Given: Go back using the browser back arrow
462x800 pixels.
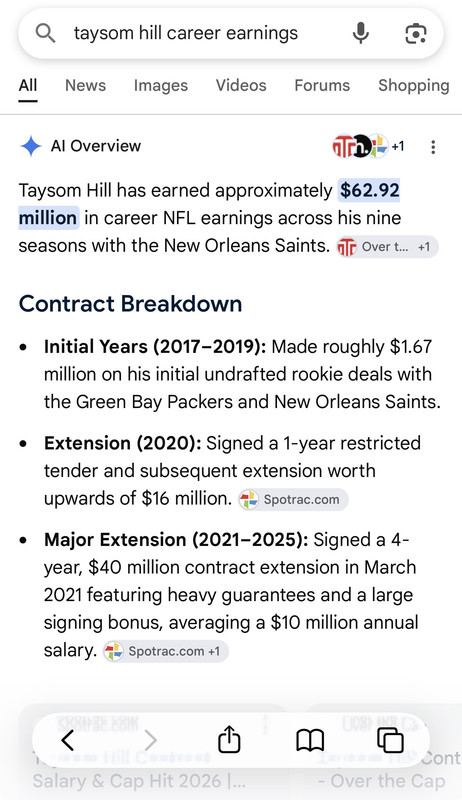Looking at the screenshot, I should 67,740.
